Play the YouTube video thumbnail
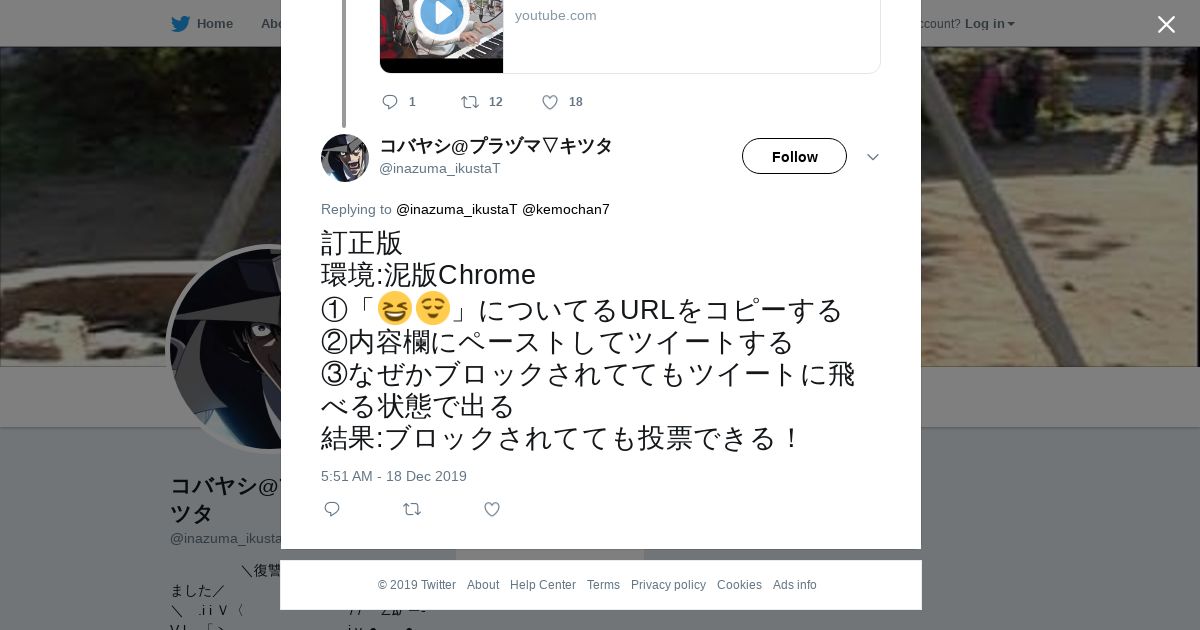This screenshot has height=630, width=1200. coord(441,16)
